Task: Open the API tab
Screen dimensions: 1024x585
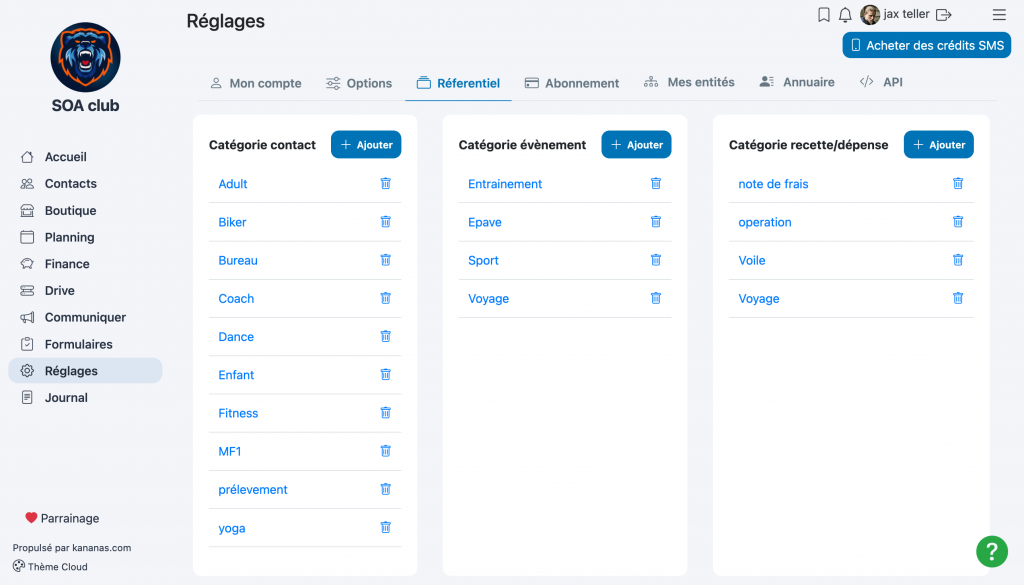Action: pos(881,82)
